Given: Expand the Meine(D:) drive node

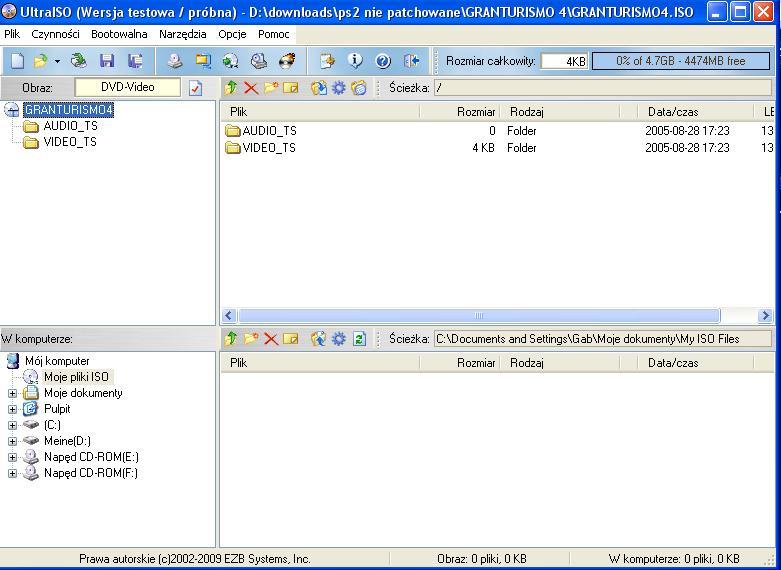Looking at the screenshot, I should click(12, 441).
